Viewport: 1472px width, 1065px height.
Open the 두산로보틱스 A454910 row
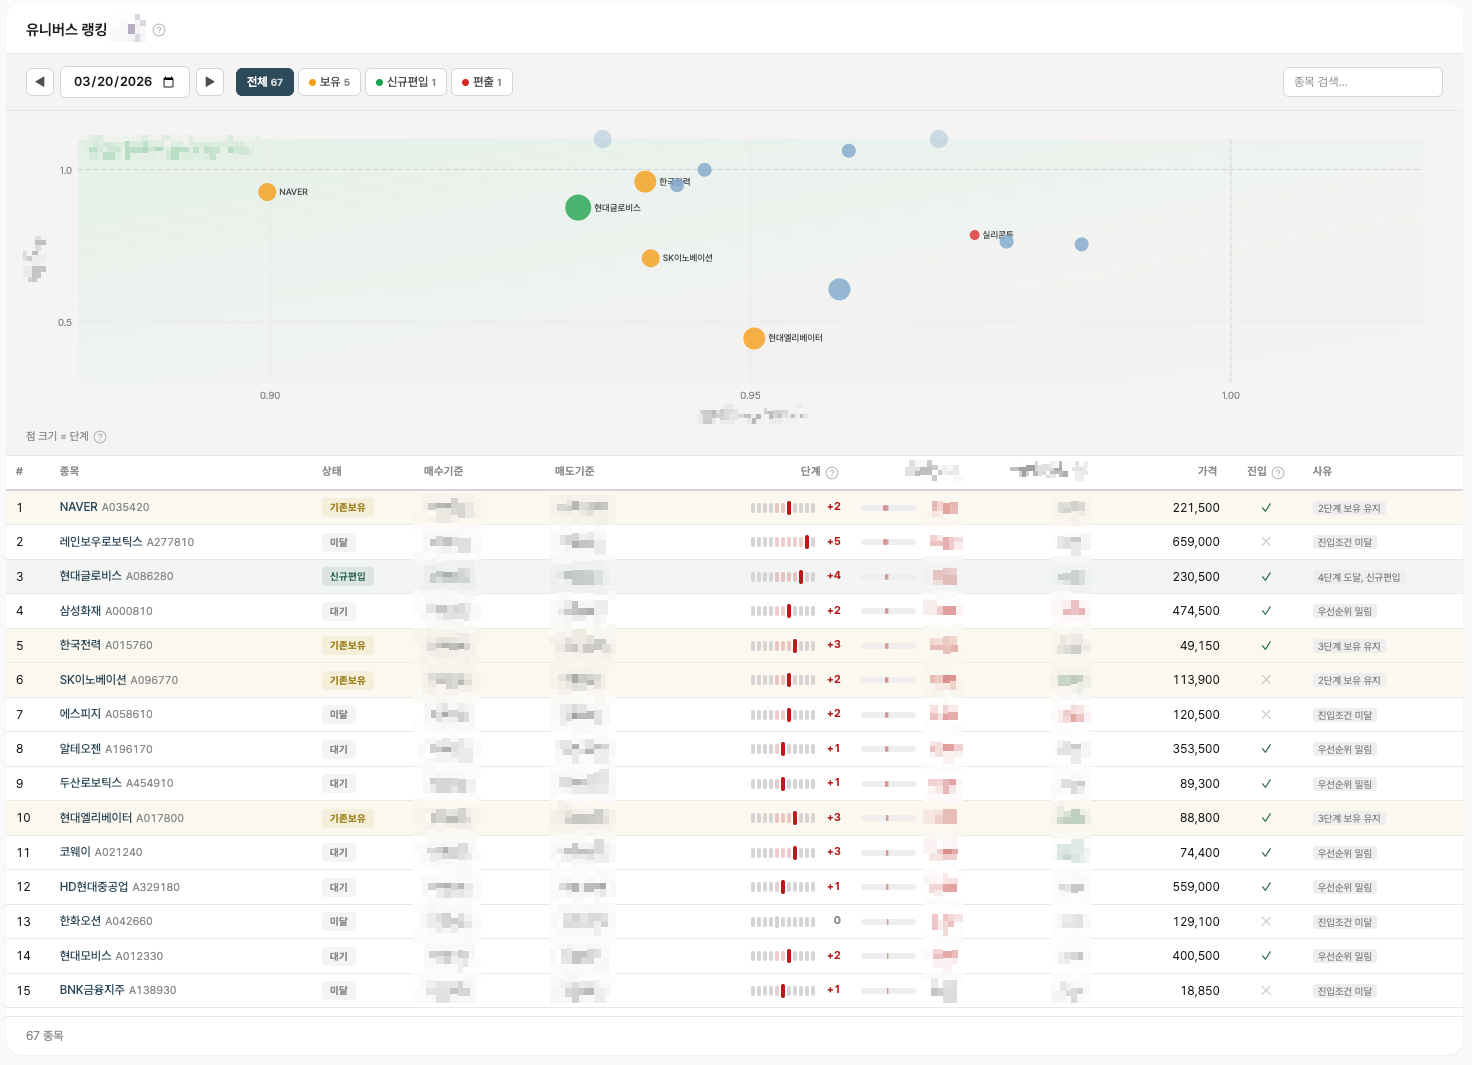pyautogui.click(x=734, y=784)
